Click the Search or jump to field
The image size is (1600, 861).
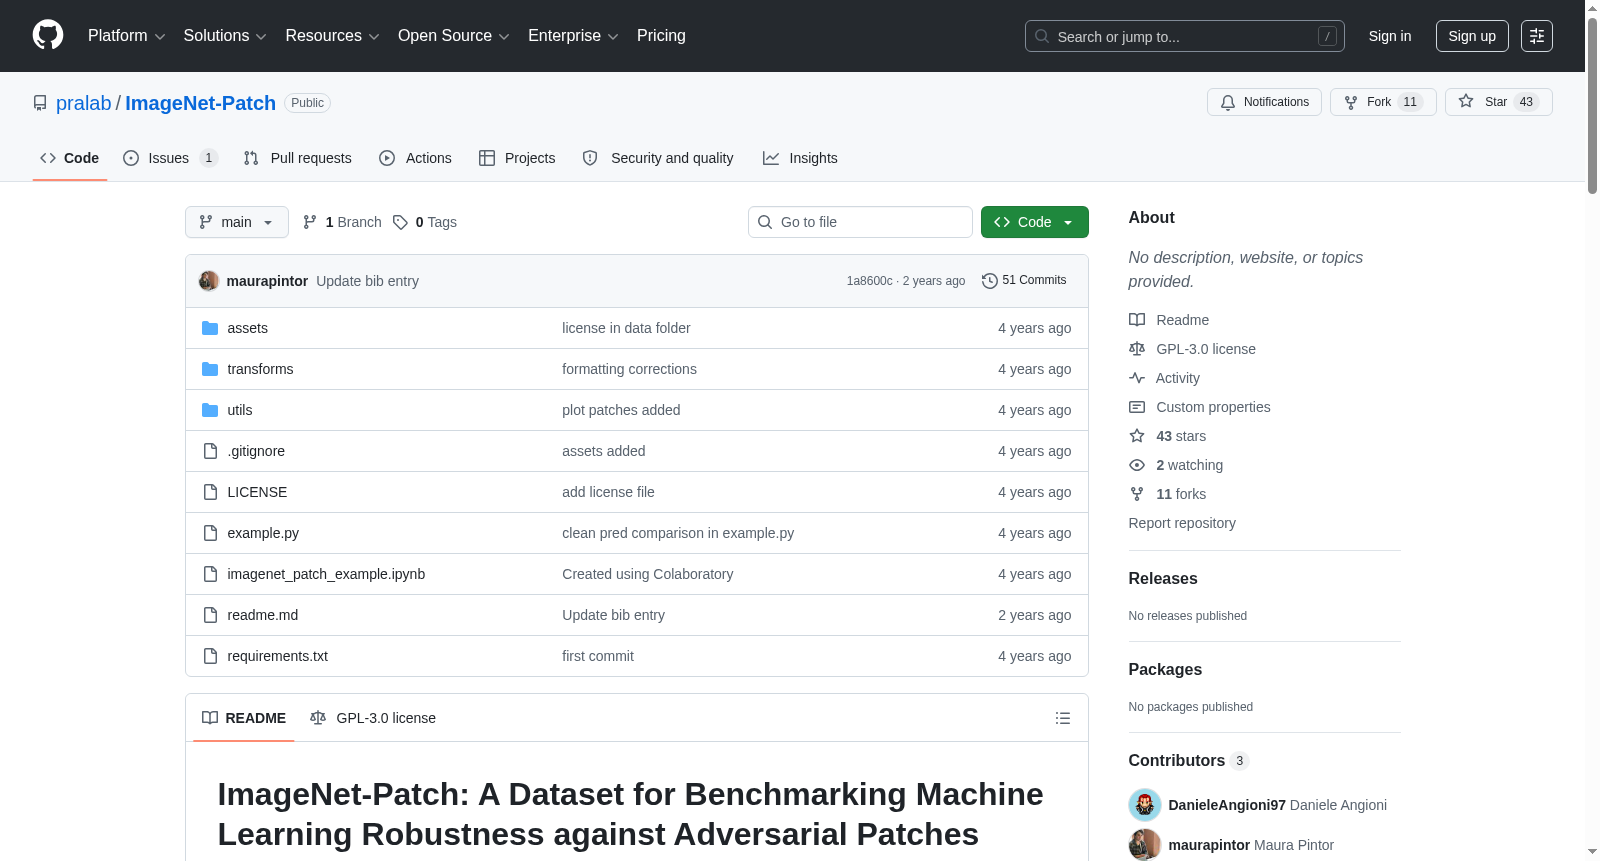(x=1185, y=36)
